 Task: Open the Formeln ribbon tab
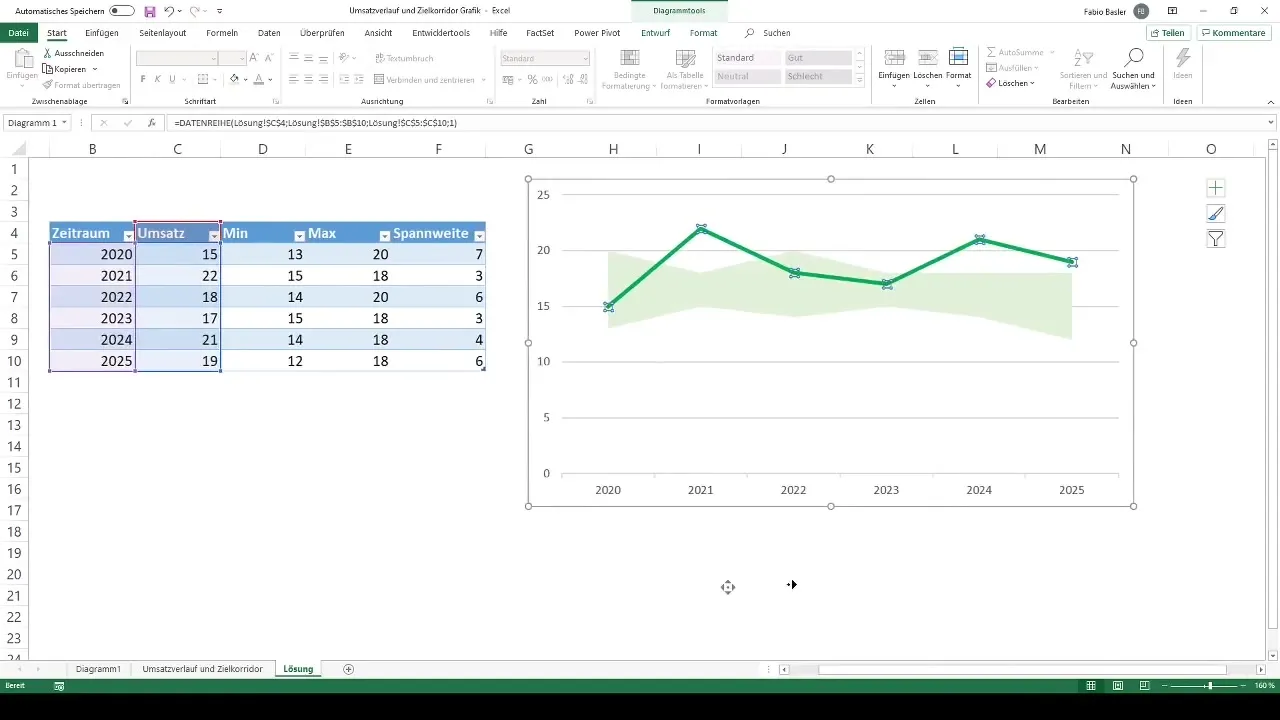tap(221, 33)
